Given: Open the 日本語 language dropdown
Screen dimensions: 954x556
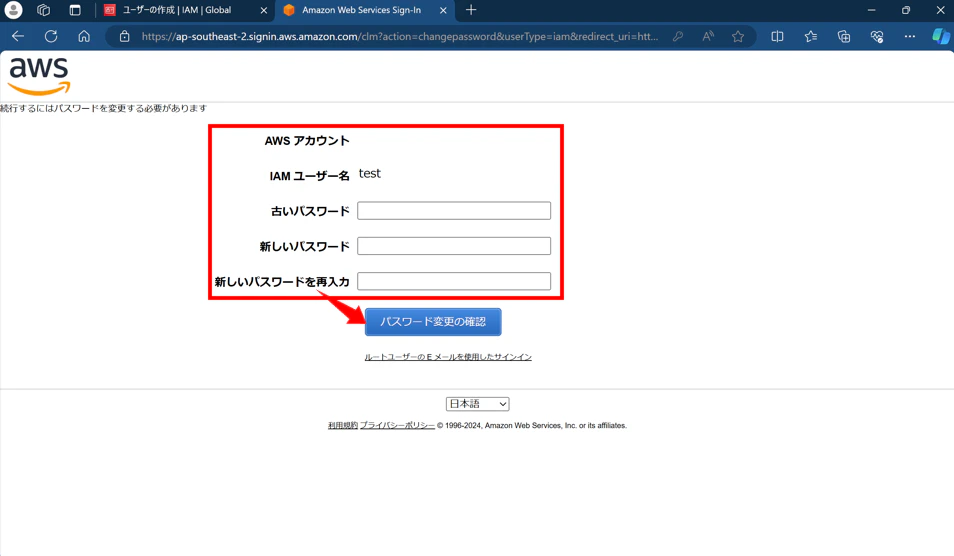Looking at the screenshot, I should pos(478,404).
